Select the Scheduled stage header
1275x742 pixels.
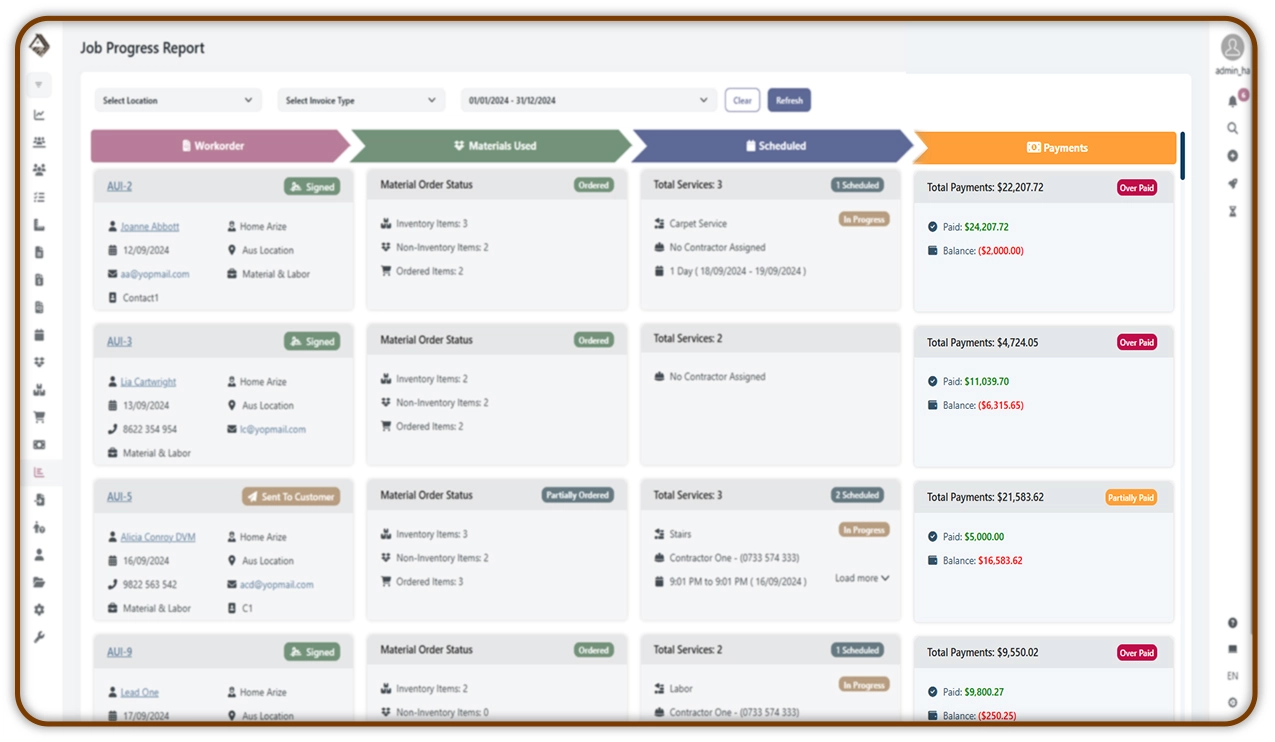773,146
